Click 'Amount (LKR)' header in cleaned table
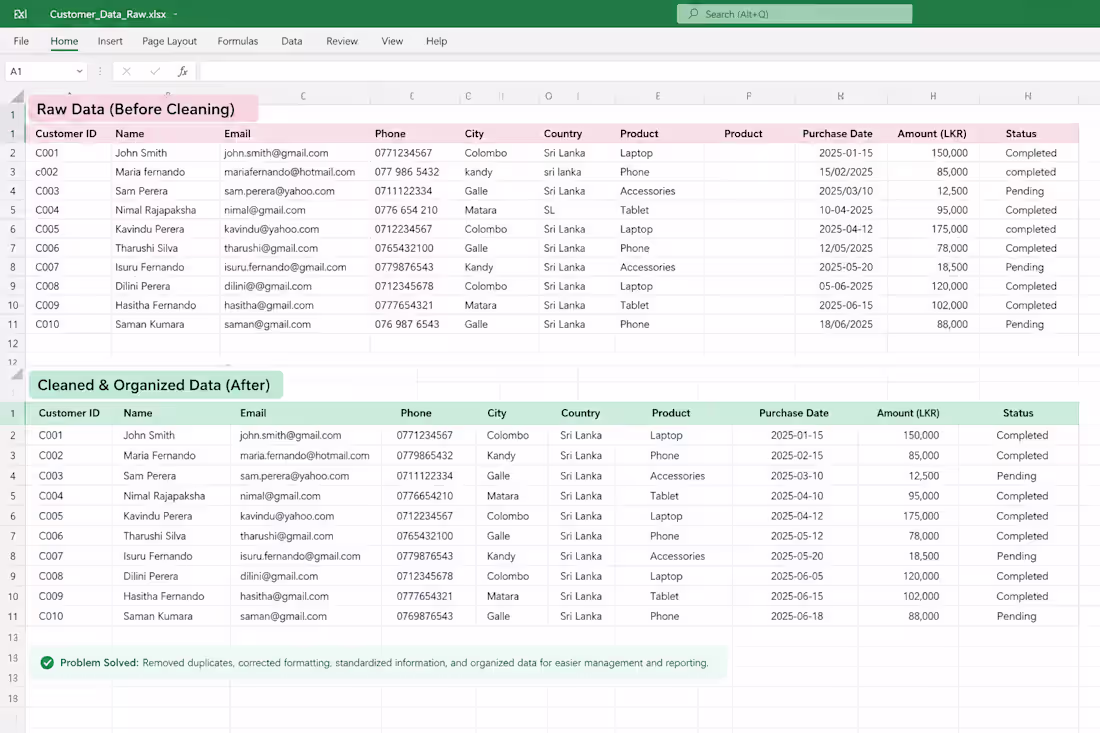Image resolution: width=1100 pixels, height=733 pixels. (908, 413)
